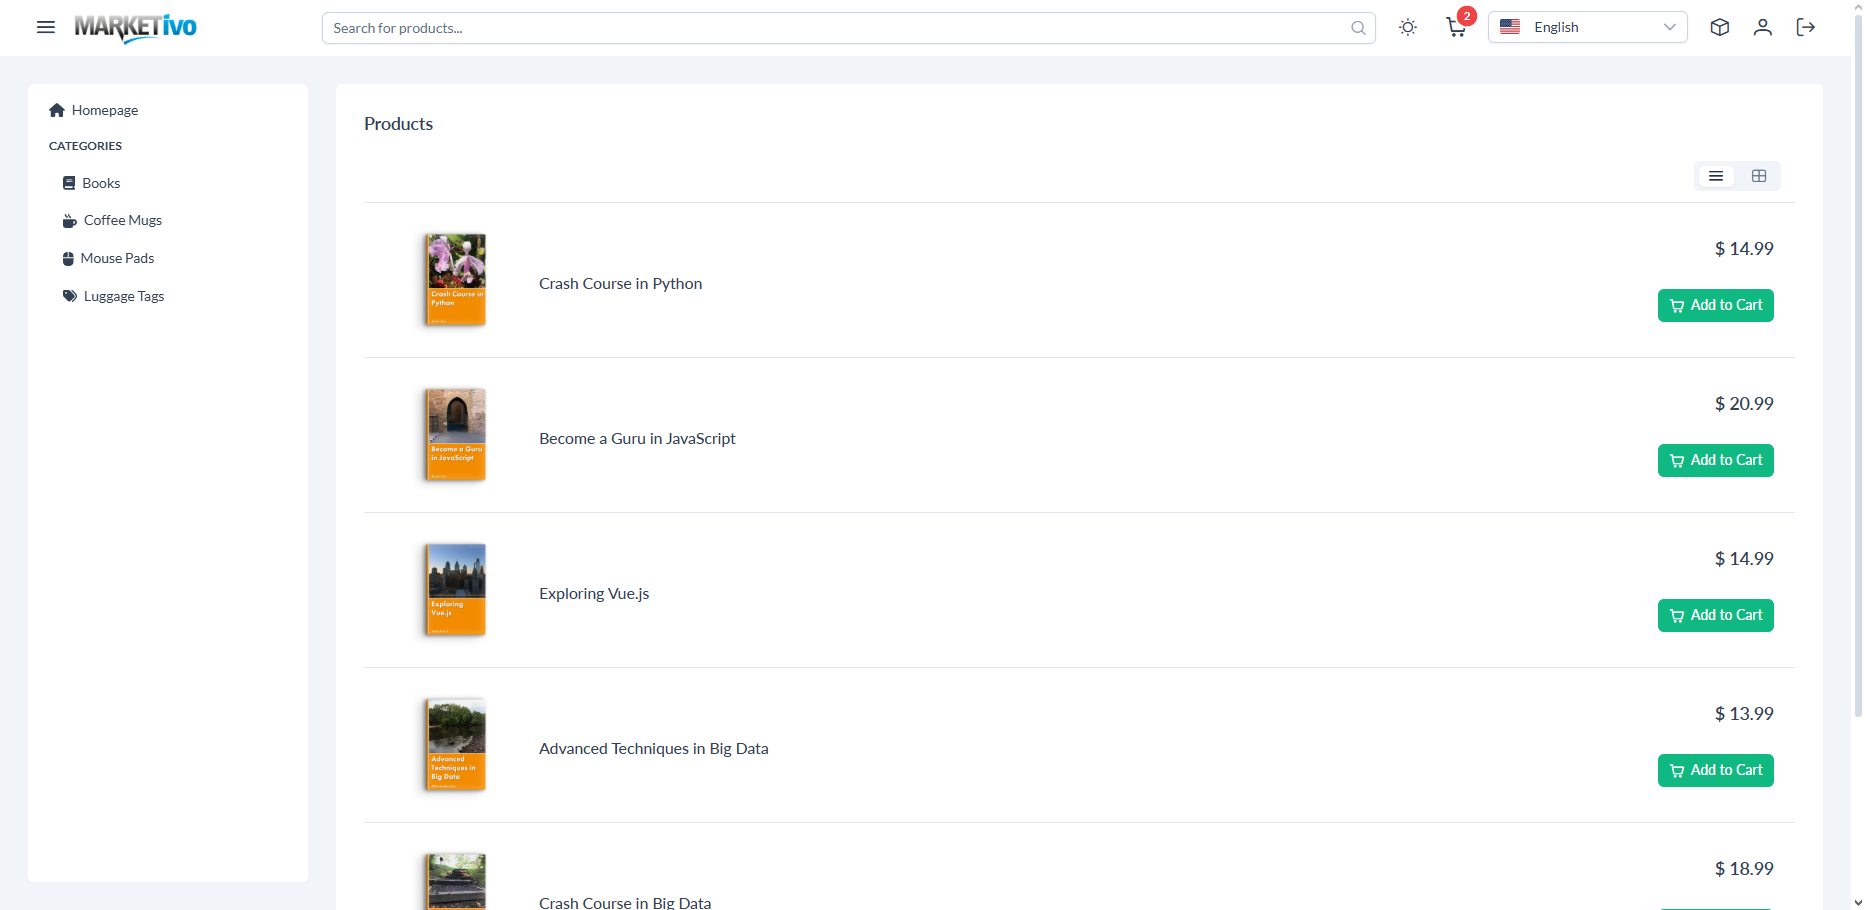Add Become a Guru in JavaScript to cart
1866x910 pixels.
click(1716, 460)
